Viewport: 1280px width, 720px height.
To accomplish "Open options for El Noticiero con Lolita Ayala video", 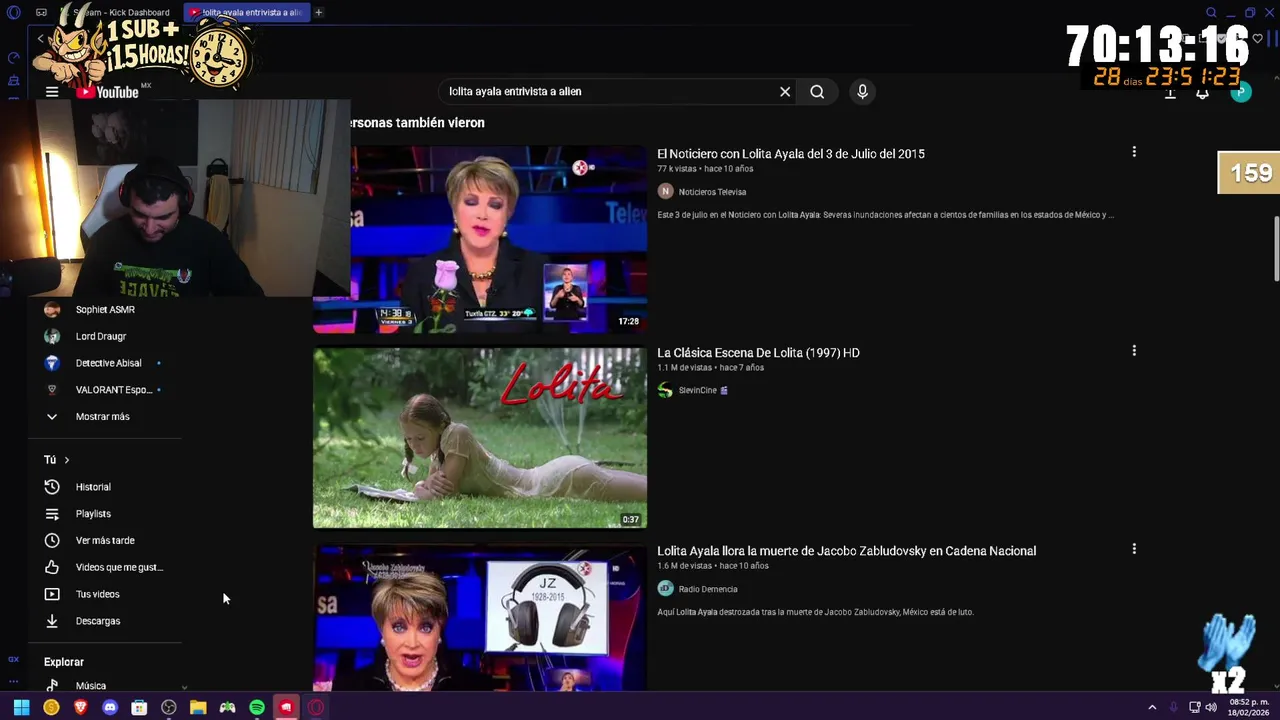I will click(x=1134, y=152).
